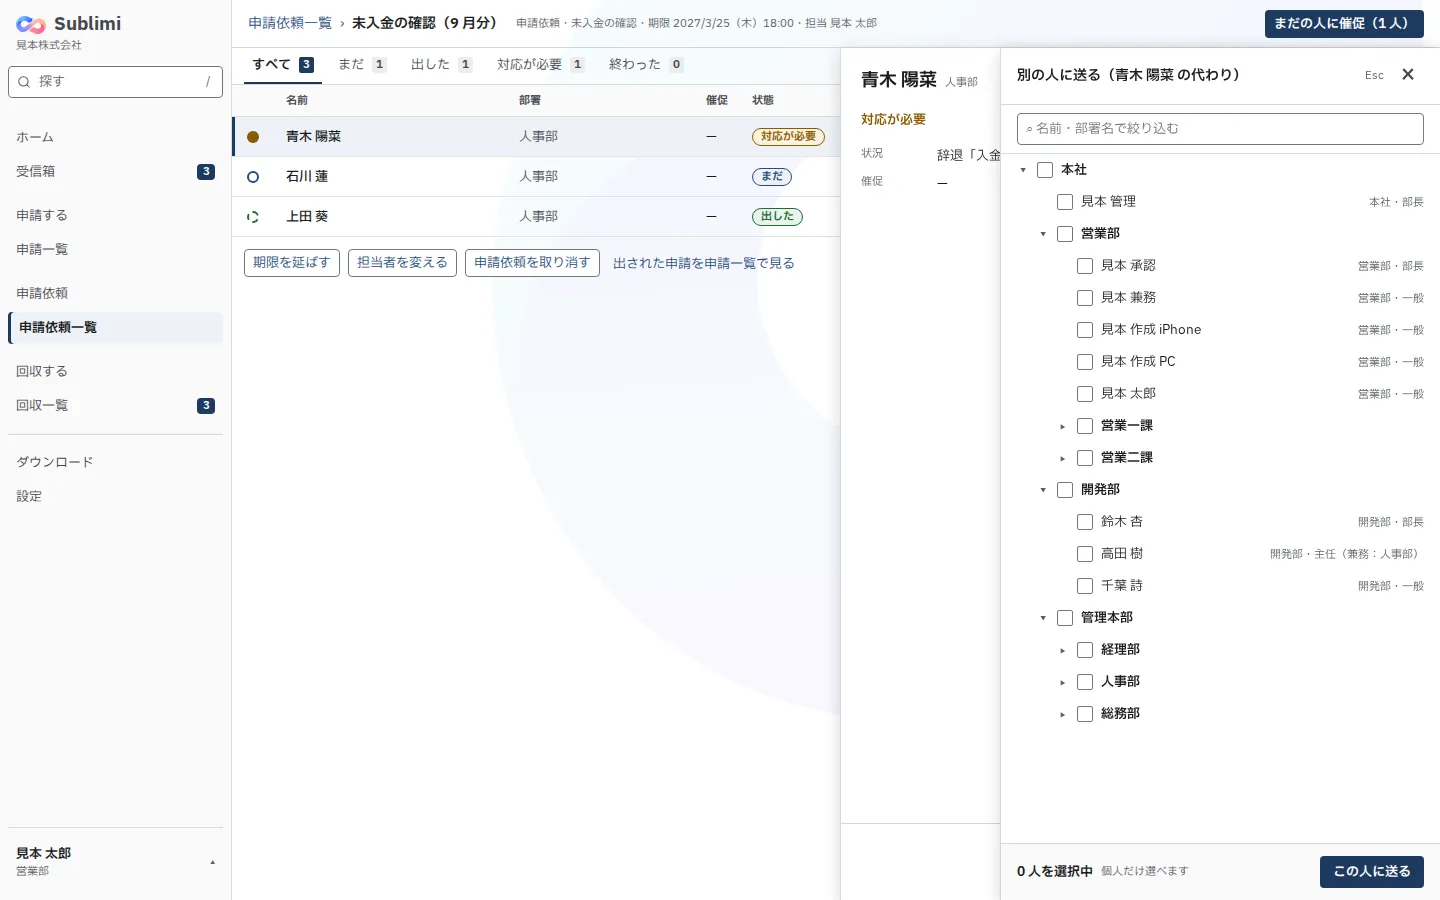Select the 本社 checkbox
The width and height of the screenshot is (1440, 900).
[x=1045, y=170]
